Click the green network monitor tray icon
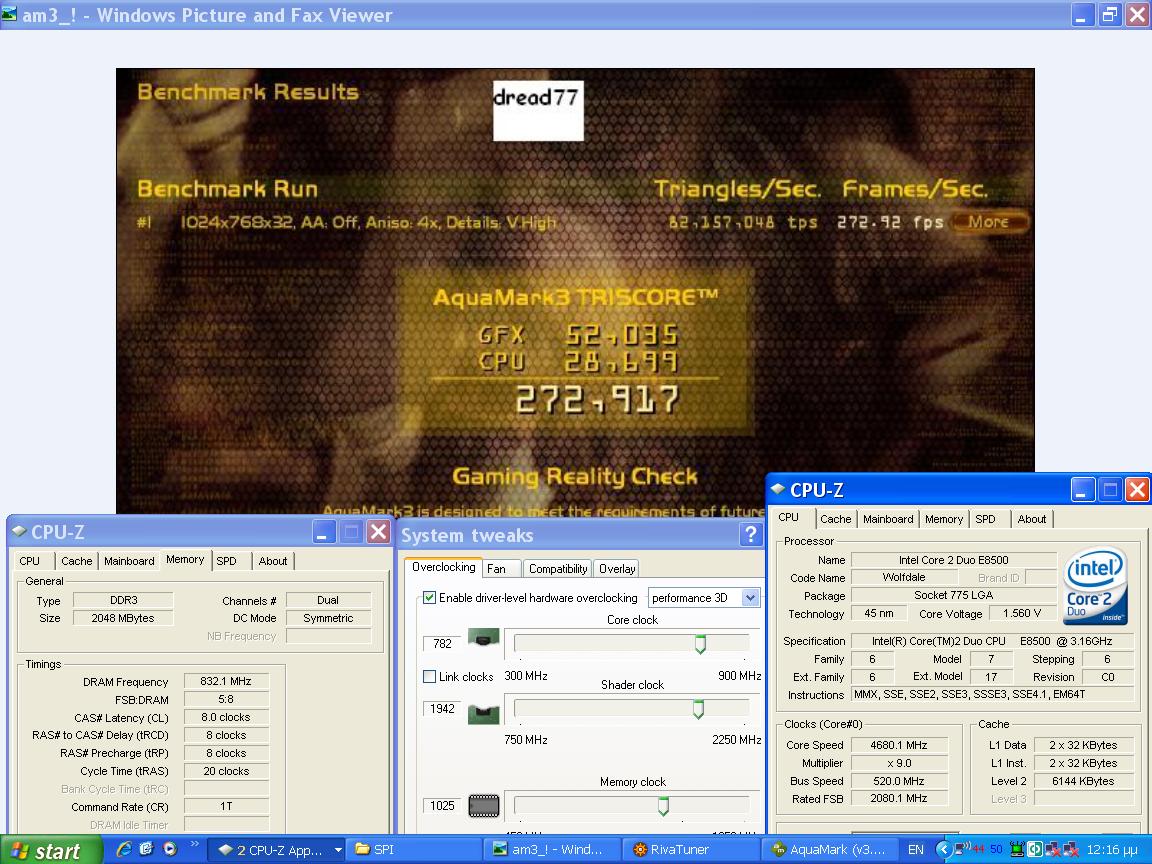 tap(1018, 850)
